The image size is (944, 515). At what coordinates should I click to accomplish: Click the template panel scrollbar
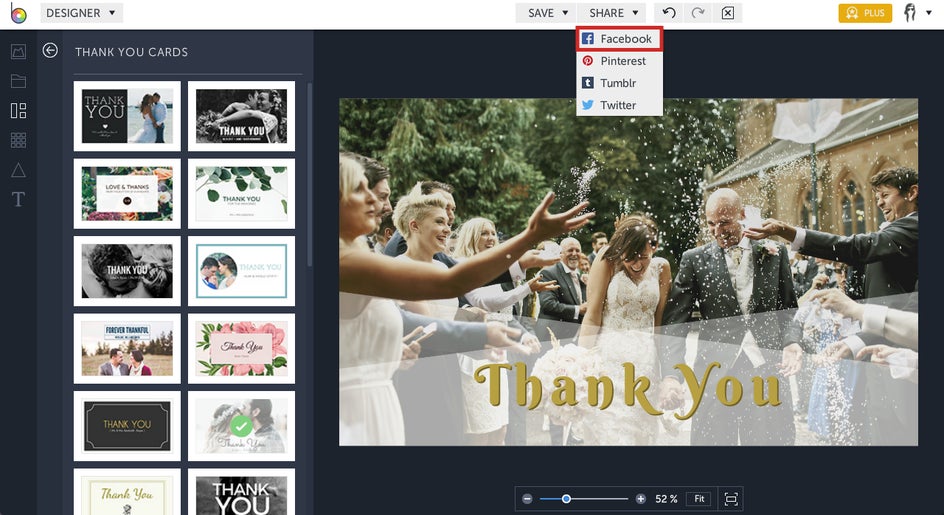pos(309,175)
